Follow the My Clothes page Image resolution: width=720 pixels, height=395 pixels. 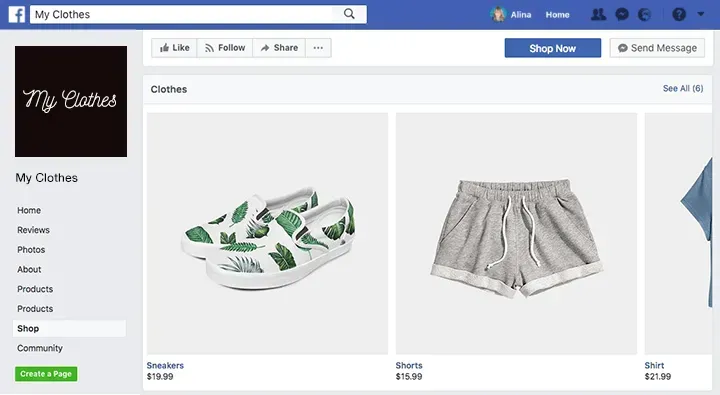pos(225,48)
